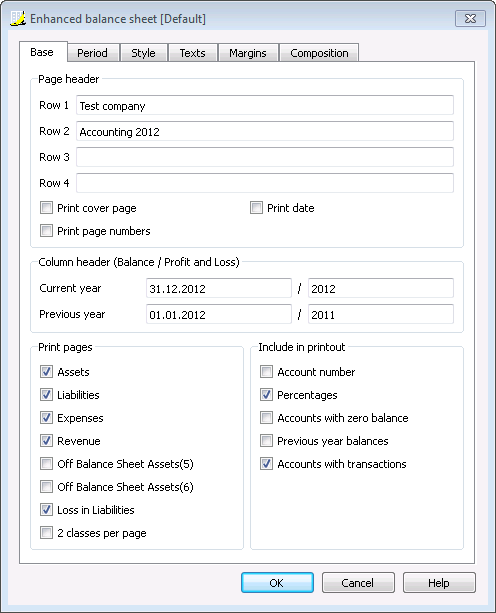Click Current year field showing 2012

pos(381,288)
